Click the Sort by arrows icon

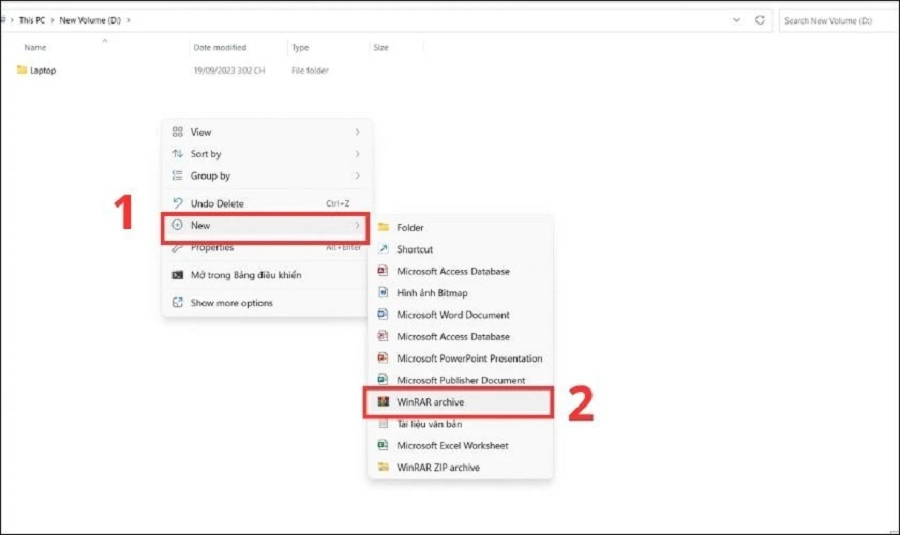177,154
